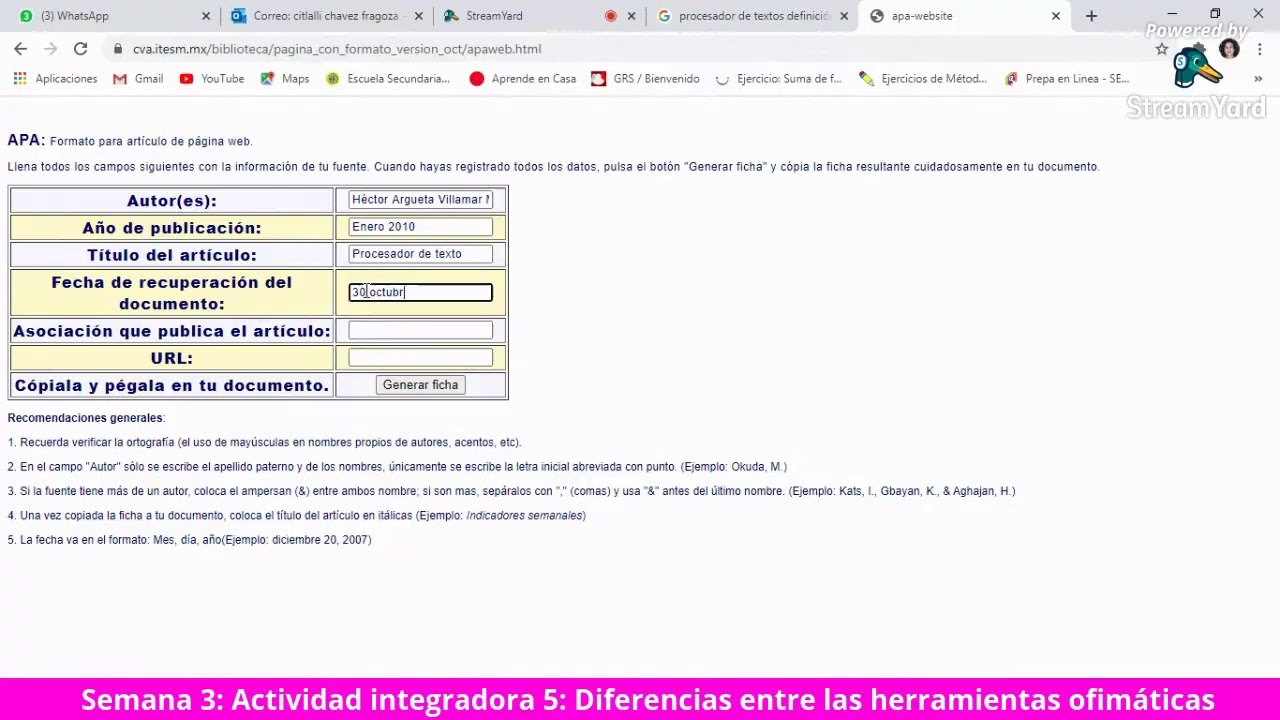This screenshot has width=1280, height=720.
Task: Open the YouTube bookmark
Action: coord(211,79)
